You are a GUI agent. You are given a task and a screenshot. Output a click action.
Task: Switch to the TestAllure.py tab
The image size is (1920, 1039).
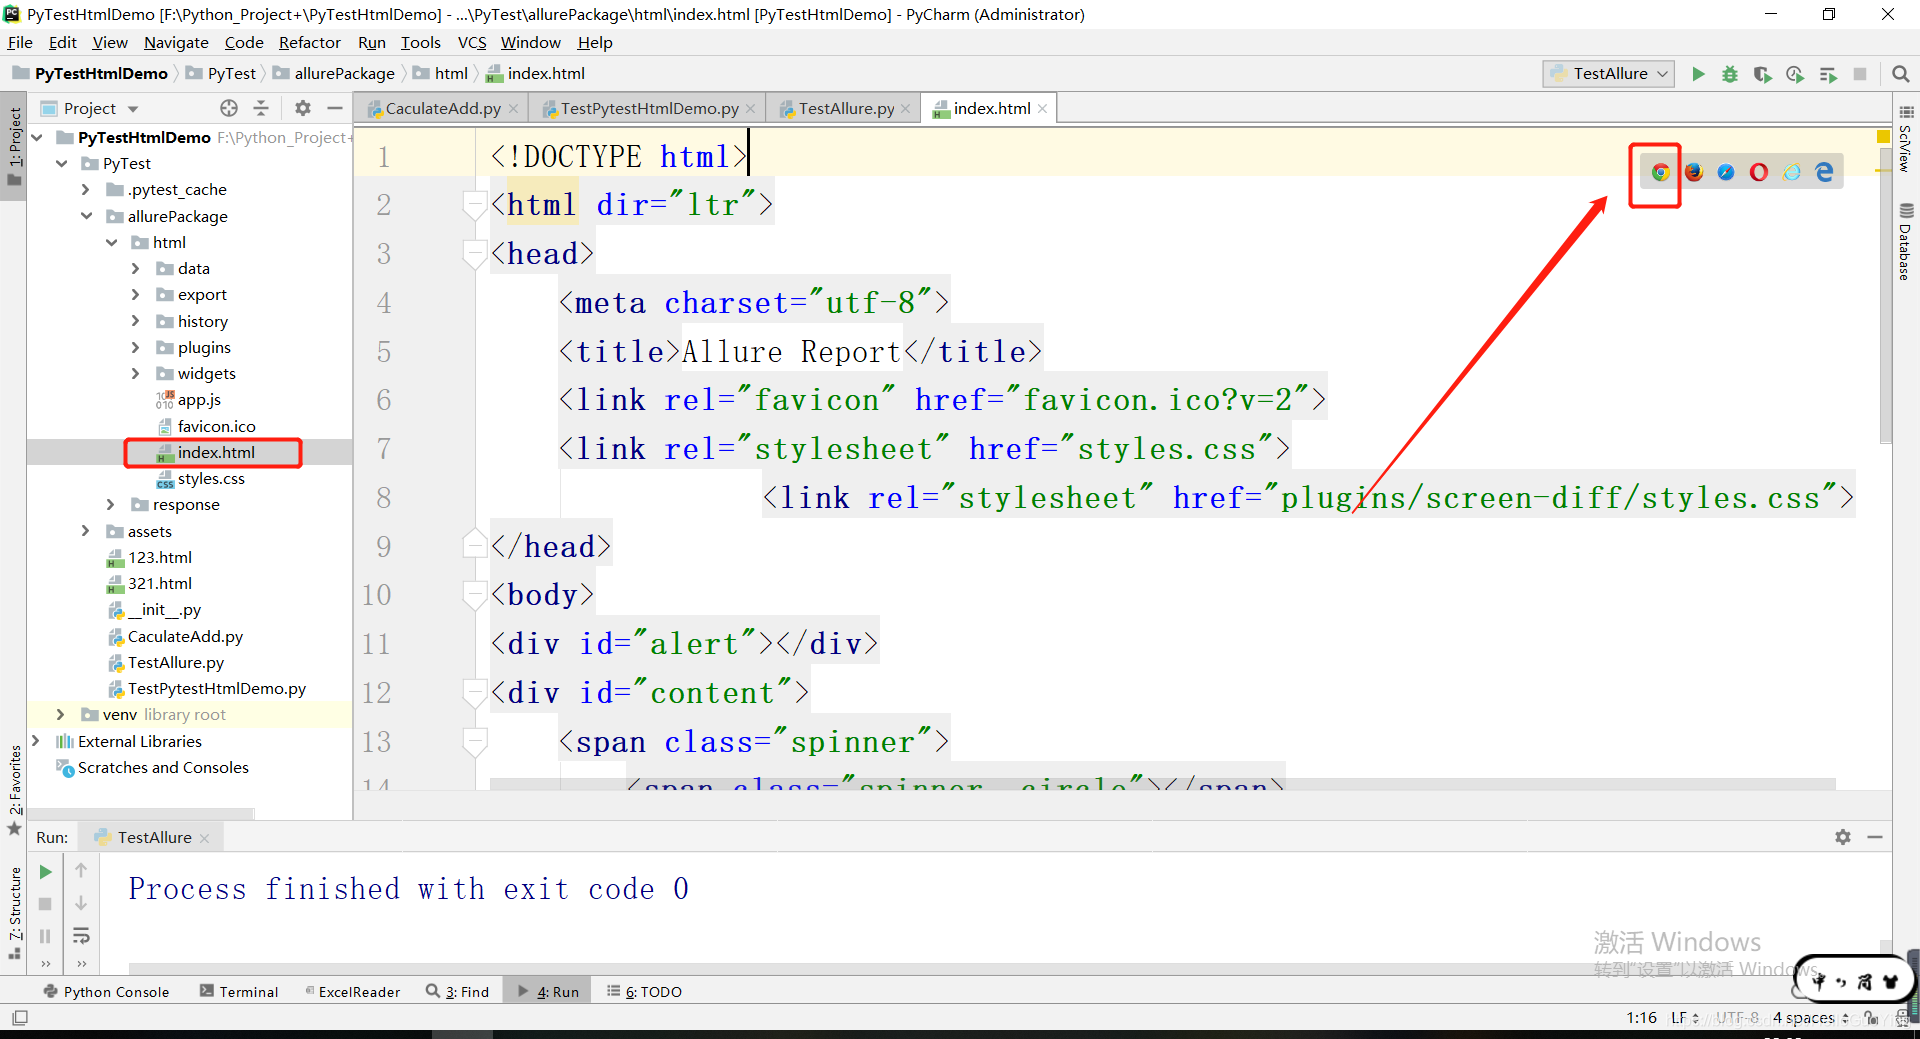pyautogui.click(x=846, y=108)
